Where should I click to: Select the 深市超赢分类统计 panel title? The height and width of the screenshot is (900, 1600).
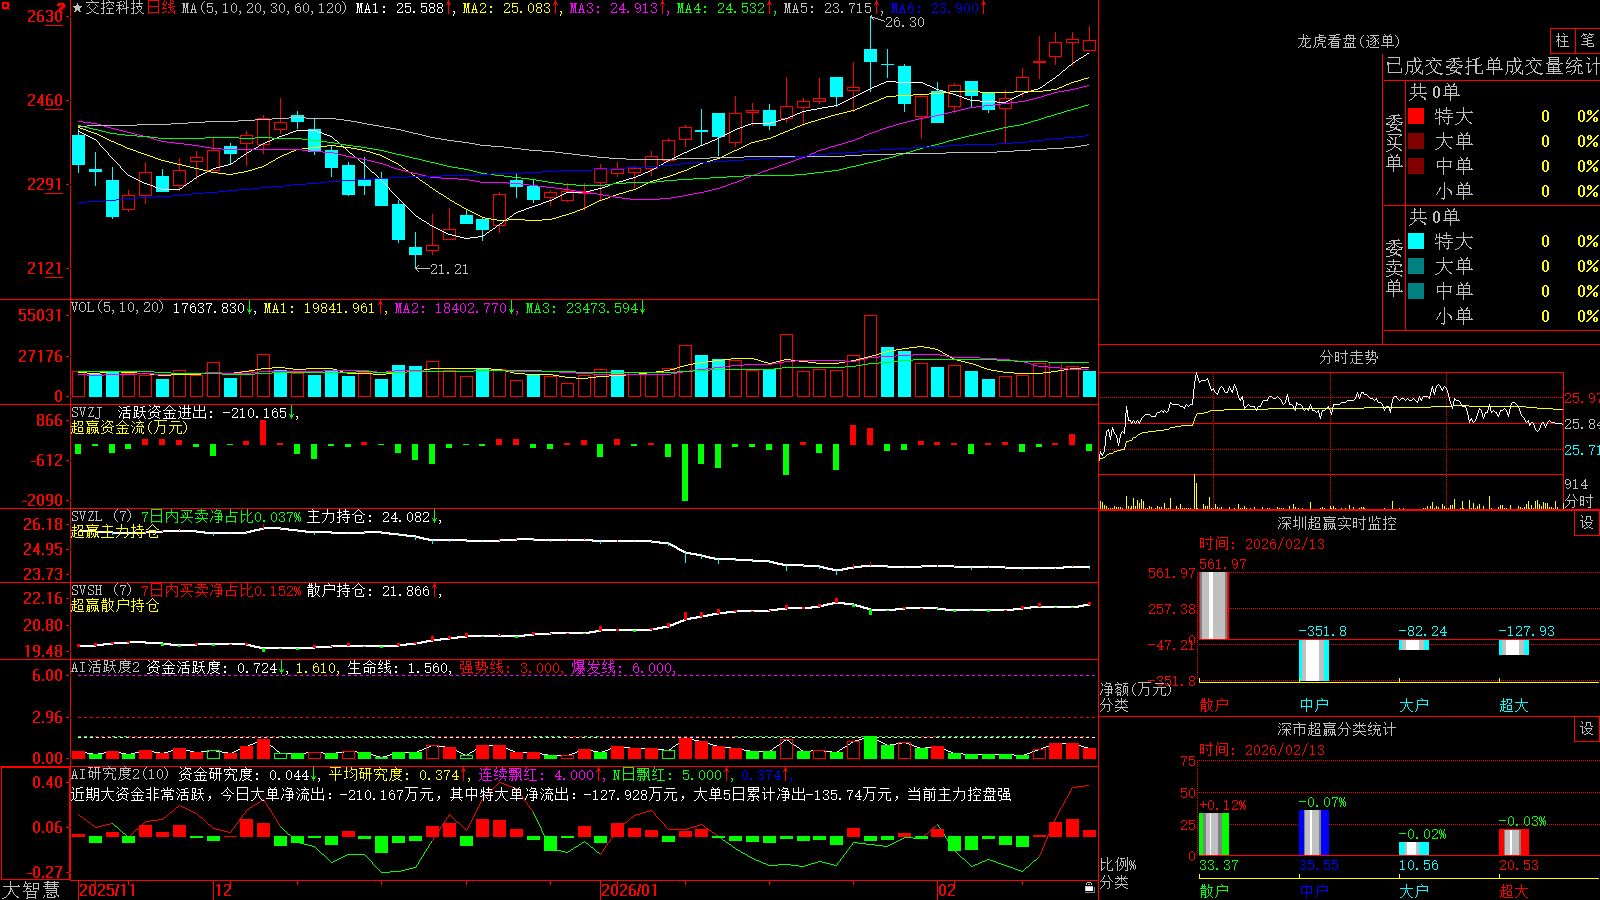1337,729
